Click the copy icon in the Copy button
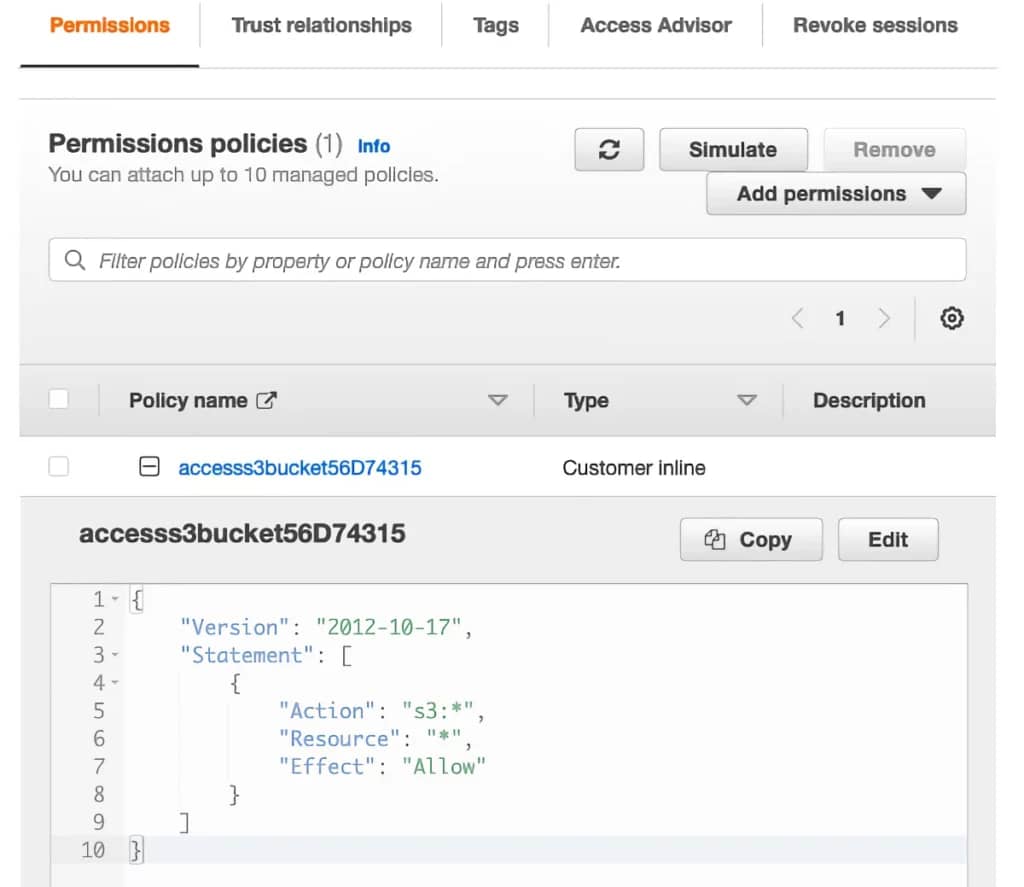The height and width of the screenshot is (887, 1024). coord(715,540)
